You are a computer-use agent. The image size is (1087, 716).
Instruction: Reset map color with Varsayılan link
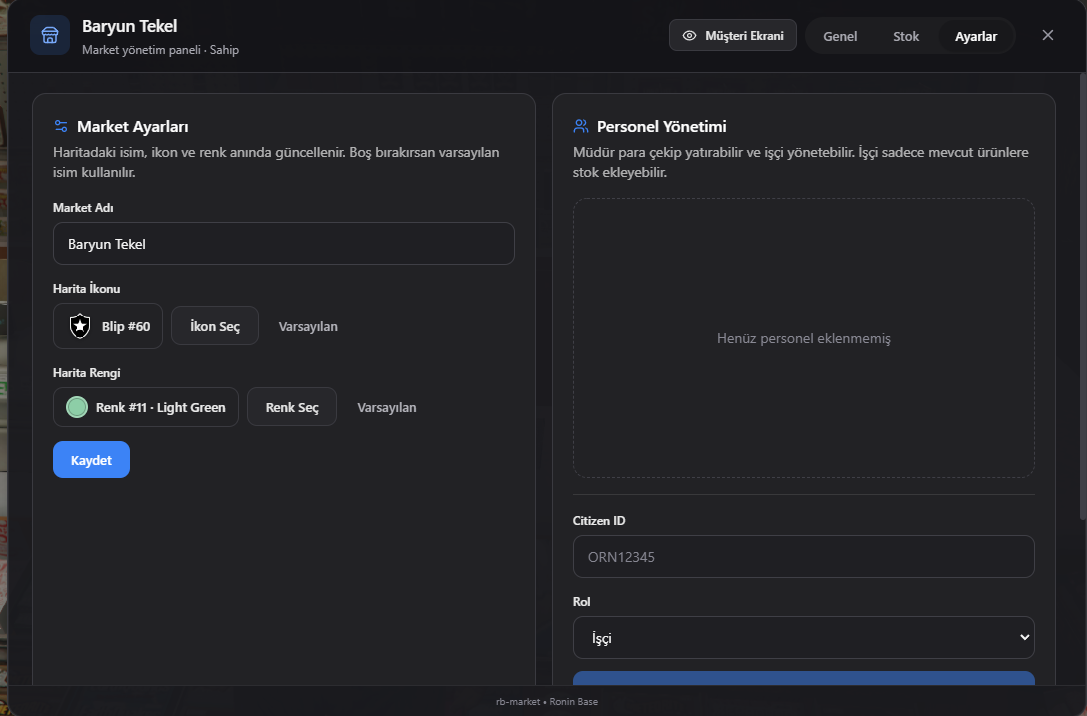(387, 408)
